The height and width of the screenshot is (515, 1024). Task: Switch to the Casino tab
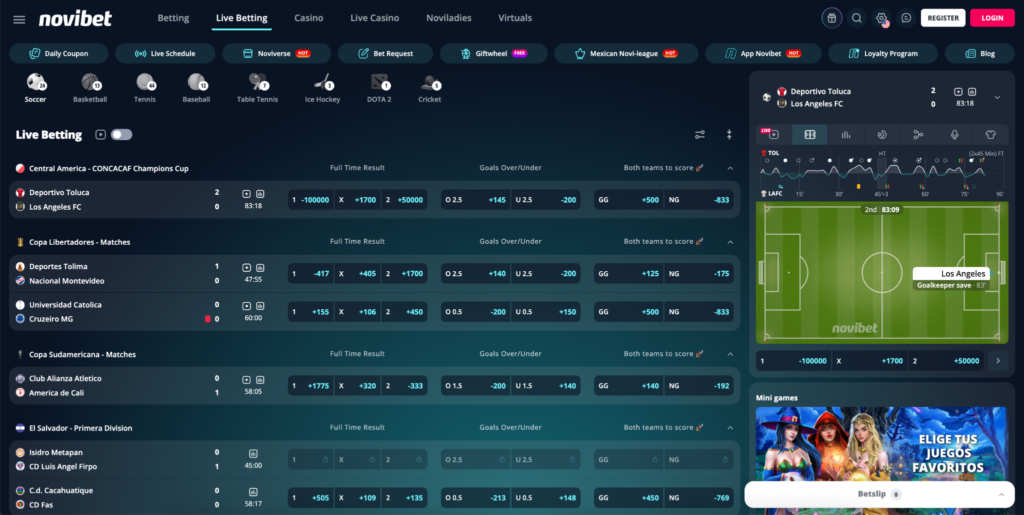(x=308, y=18)
